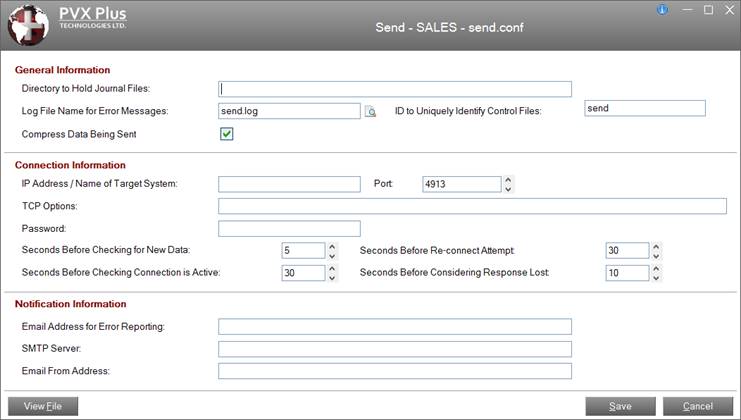
Task: Select the TCP Options text field
Action: 471,206
